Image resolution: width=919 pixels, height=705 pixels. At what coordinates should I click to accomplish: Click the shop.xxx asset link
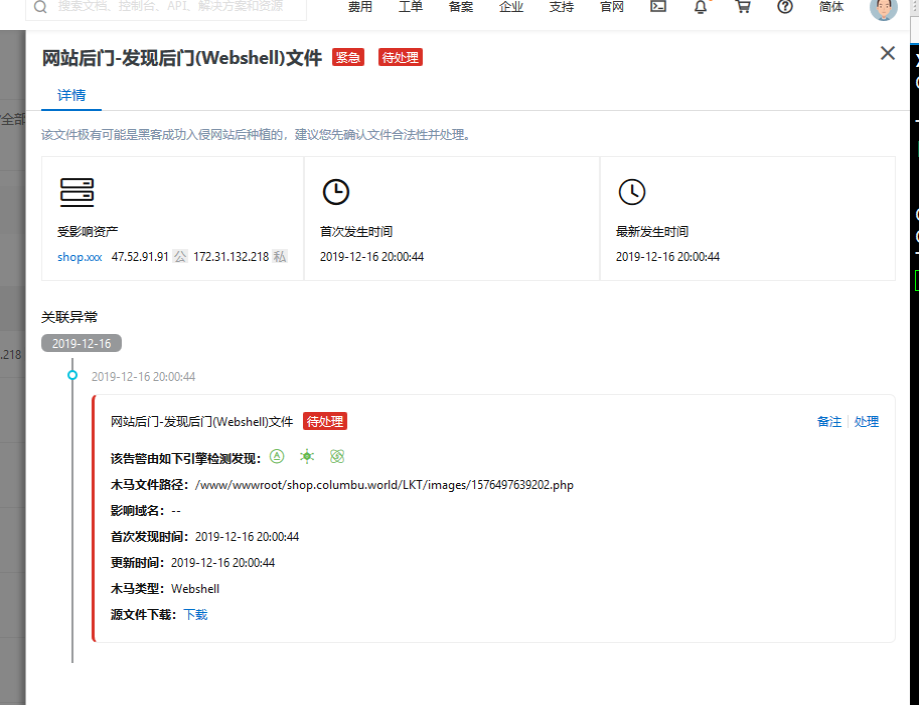[x=79, y=257]
